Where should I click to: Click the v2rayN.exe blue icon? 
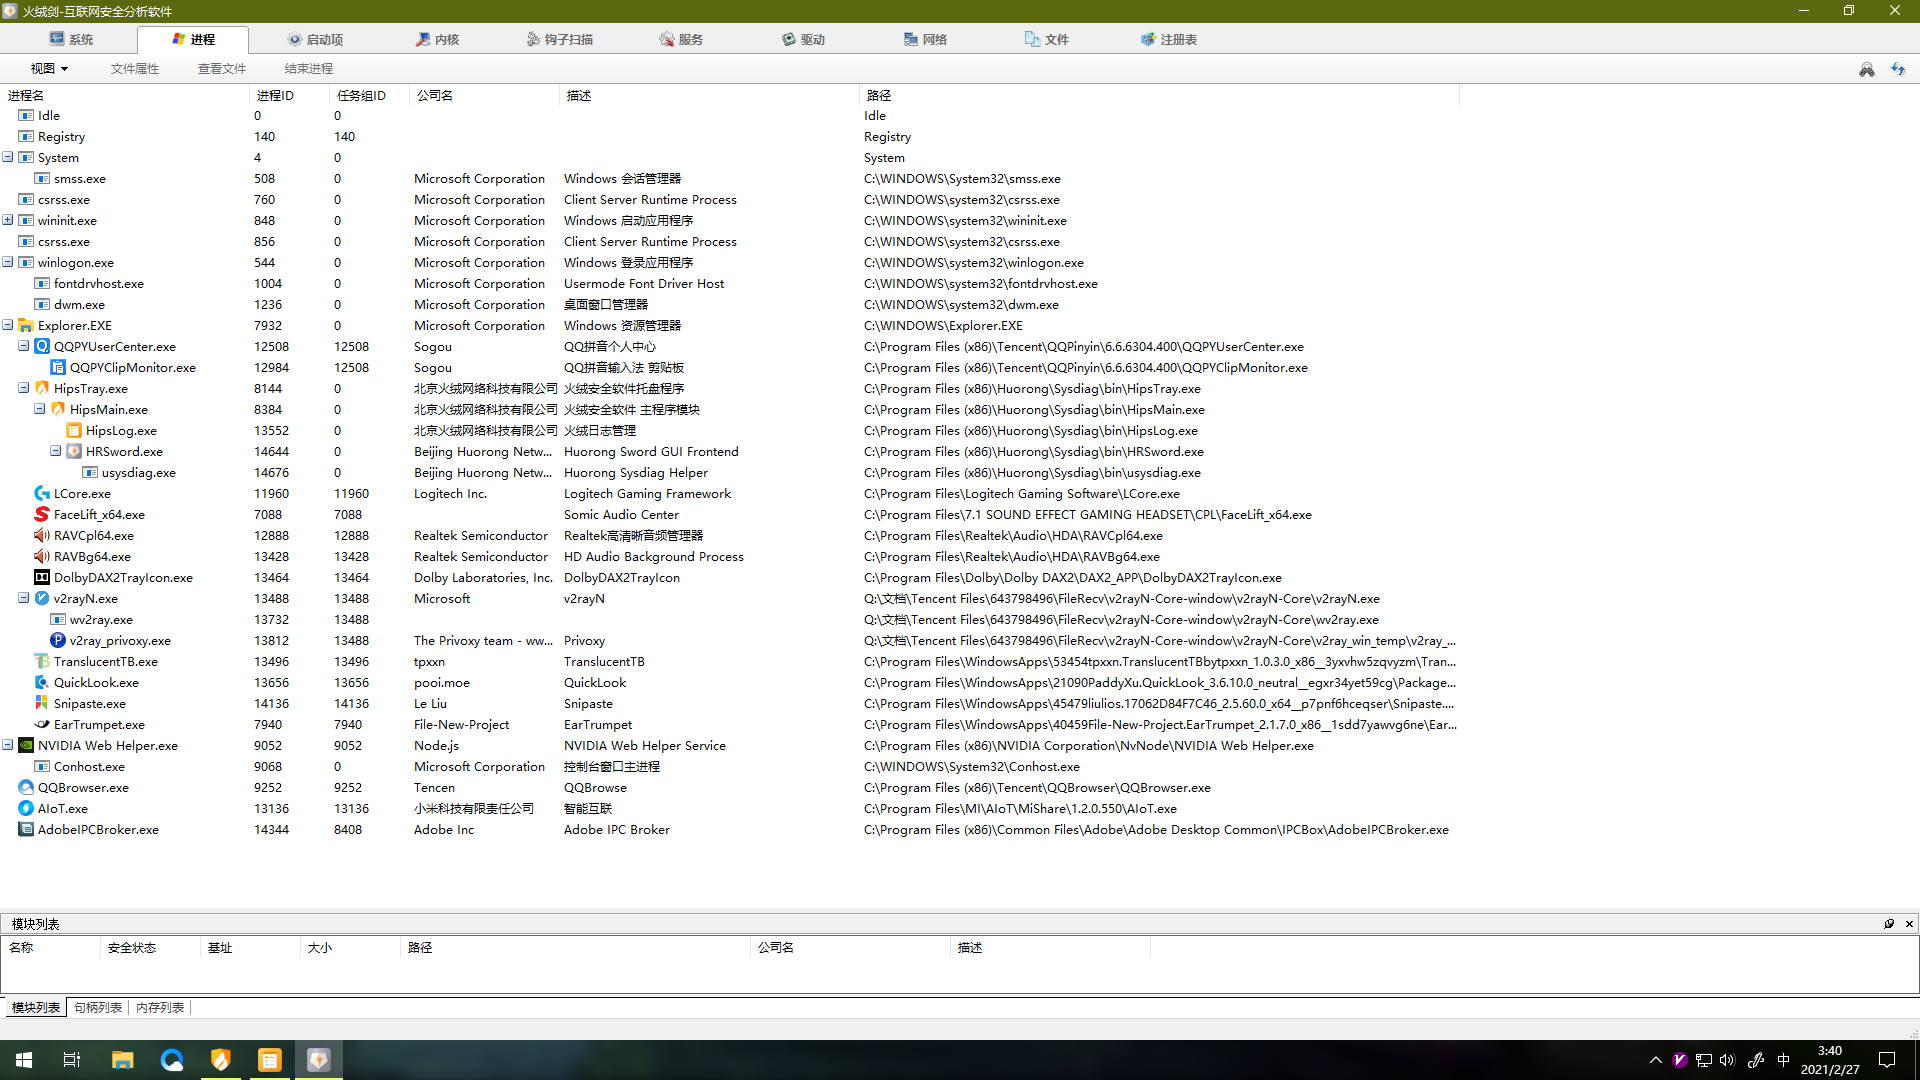click(42, 599)
